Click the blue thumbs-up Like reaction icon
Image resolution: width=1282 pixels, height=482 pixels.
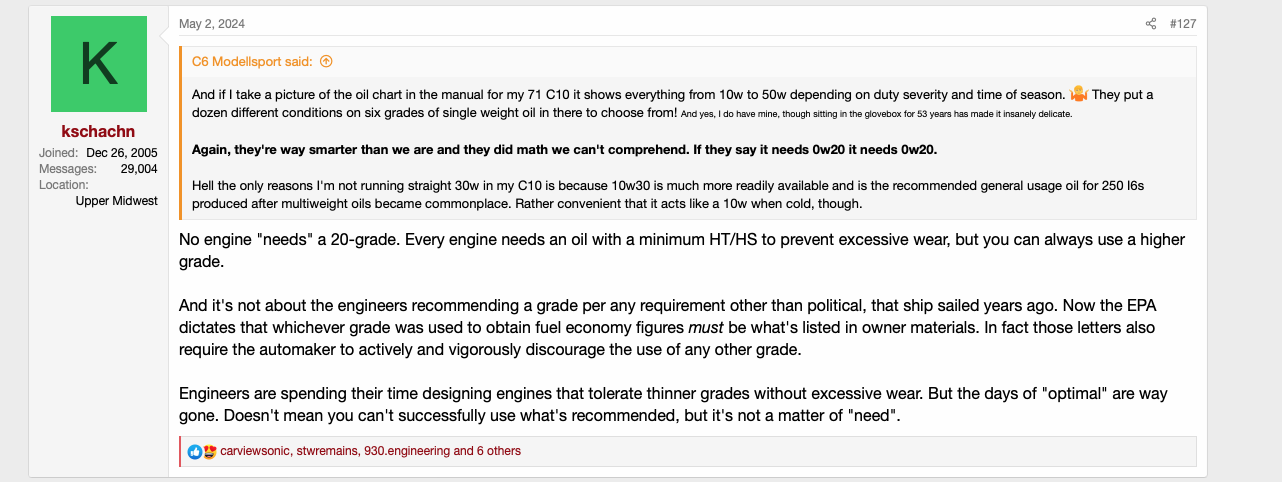195,451
